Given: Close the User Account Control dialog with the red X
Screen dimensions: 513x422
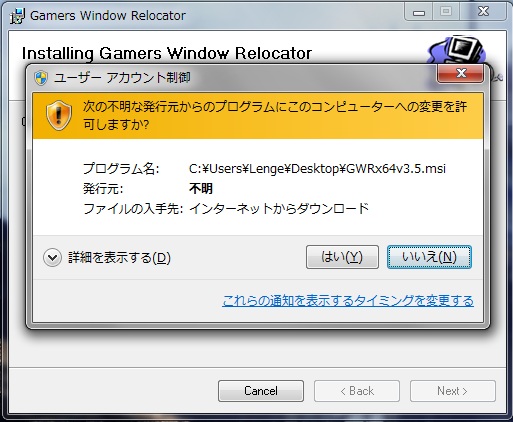Looking at the screenshot, I should click(x=460, y=73).
